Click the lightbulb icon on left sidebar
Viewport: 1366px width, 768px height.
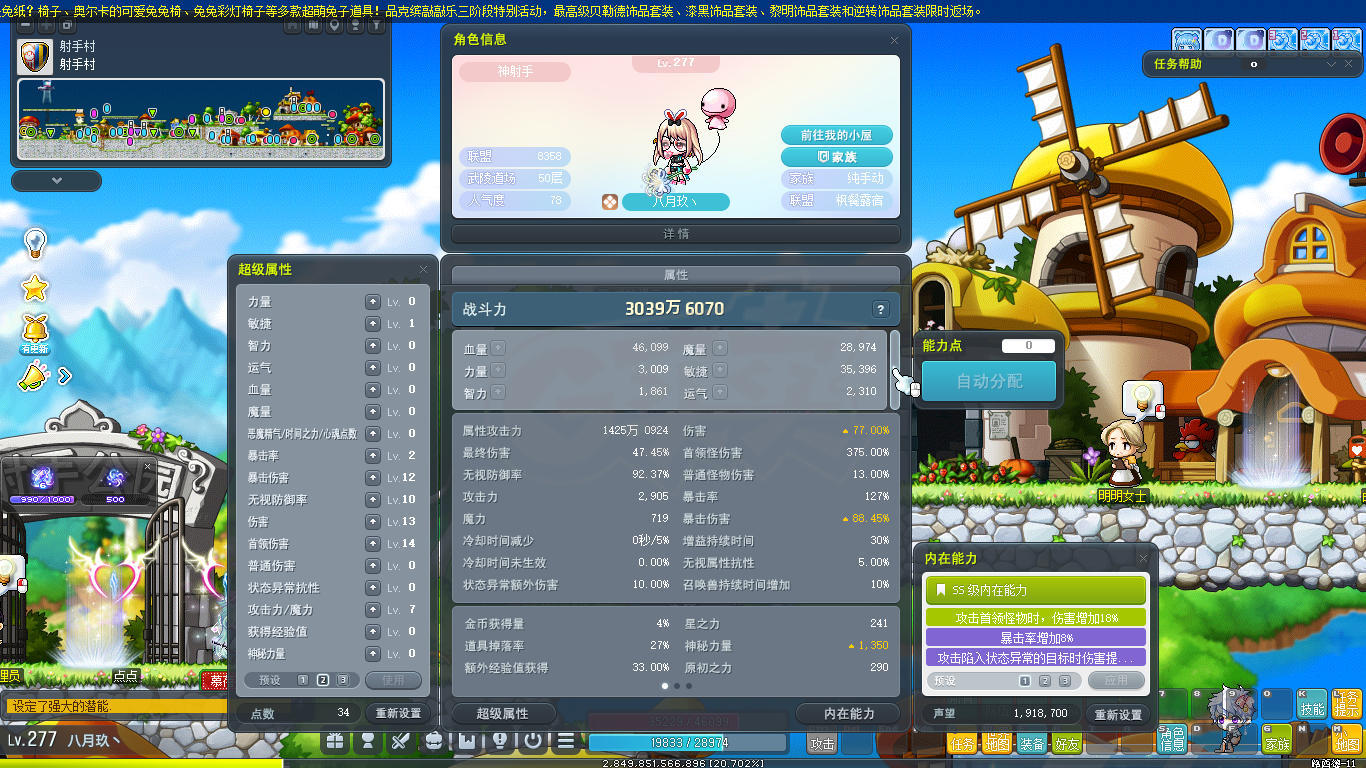tap(35, 242)
